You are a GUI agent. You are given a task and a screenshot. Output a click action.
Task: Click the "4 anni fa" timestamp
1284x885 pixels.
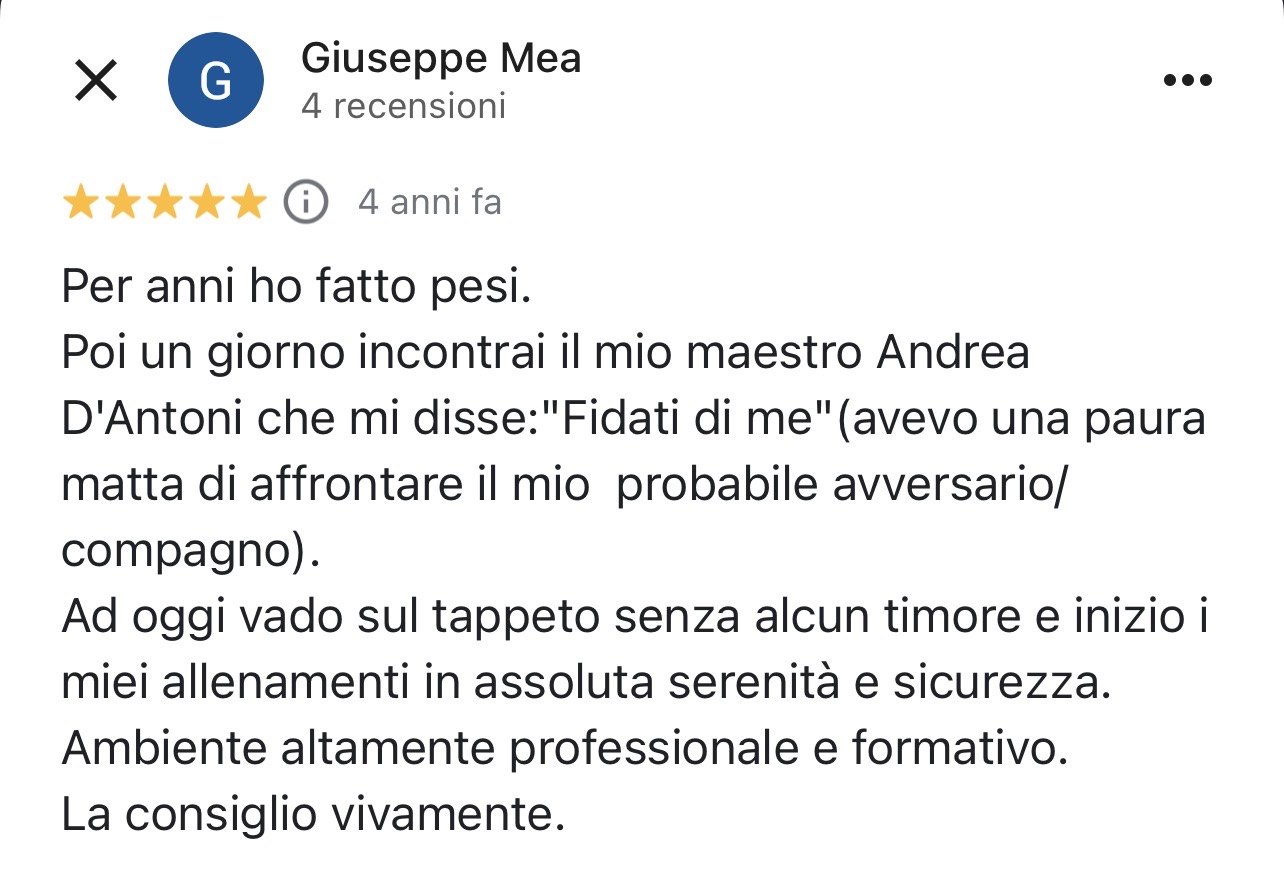(430, 203)
